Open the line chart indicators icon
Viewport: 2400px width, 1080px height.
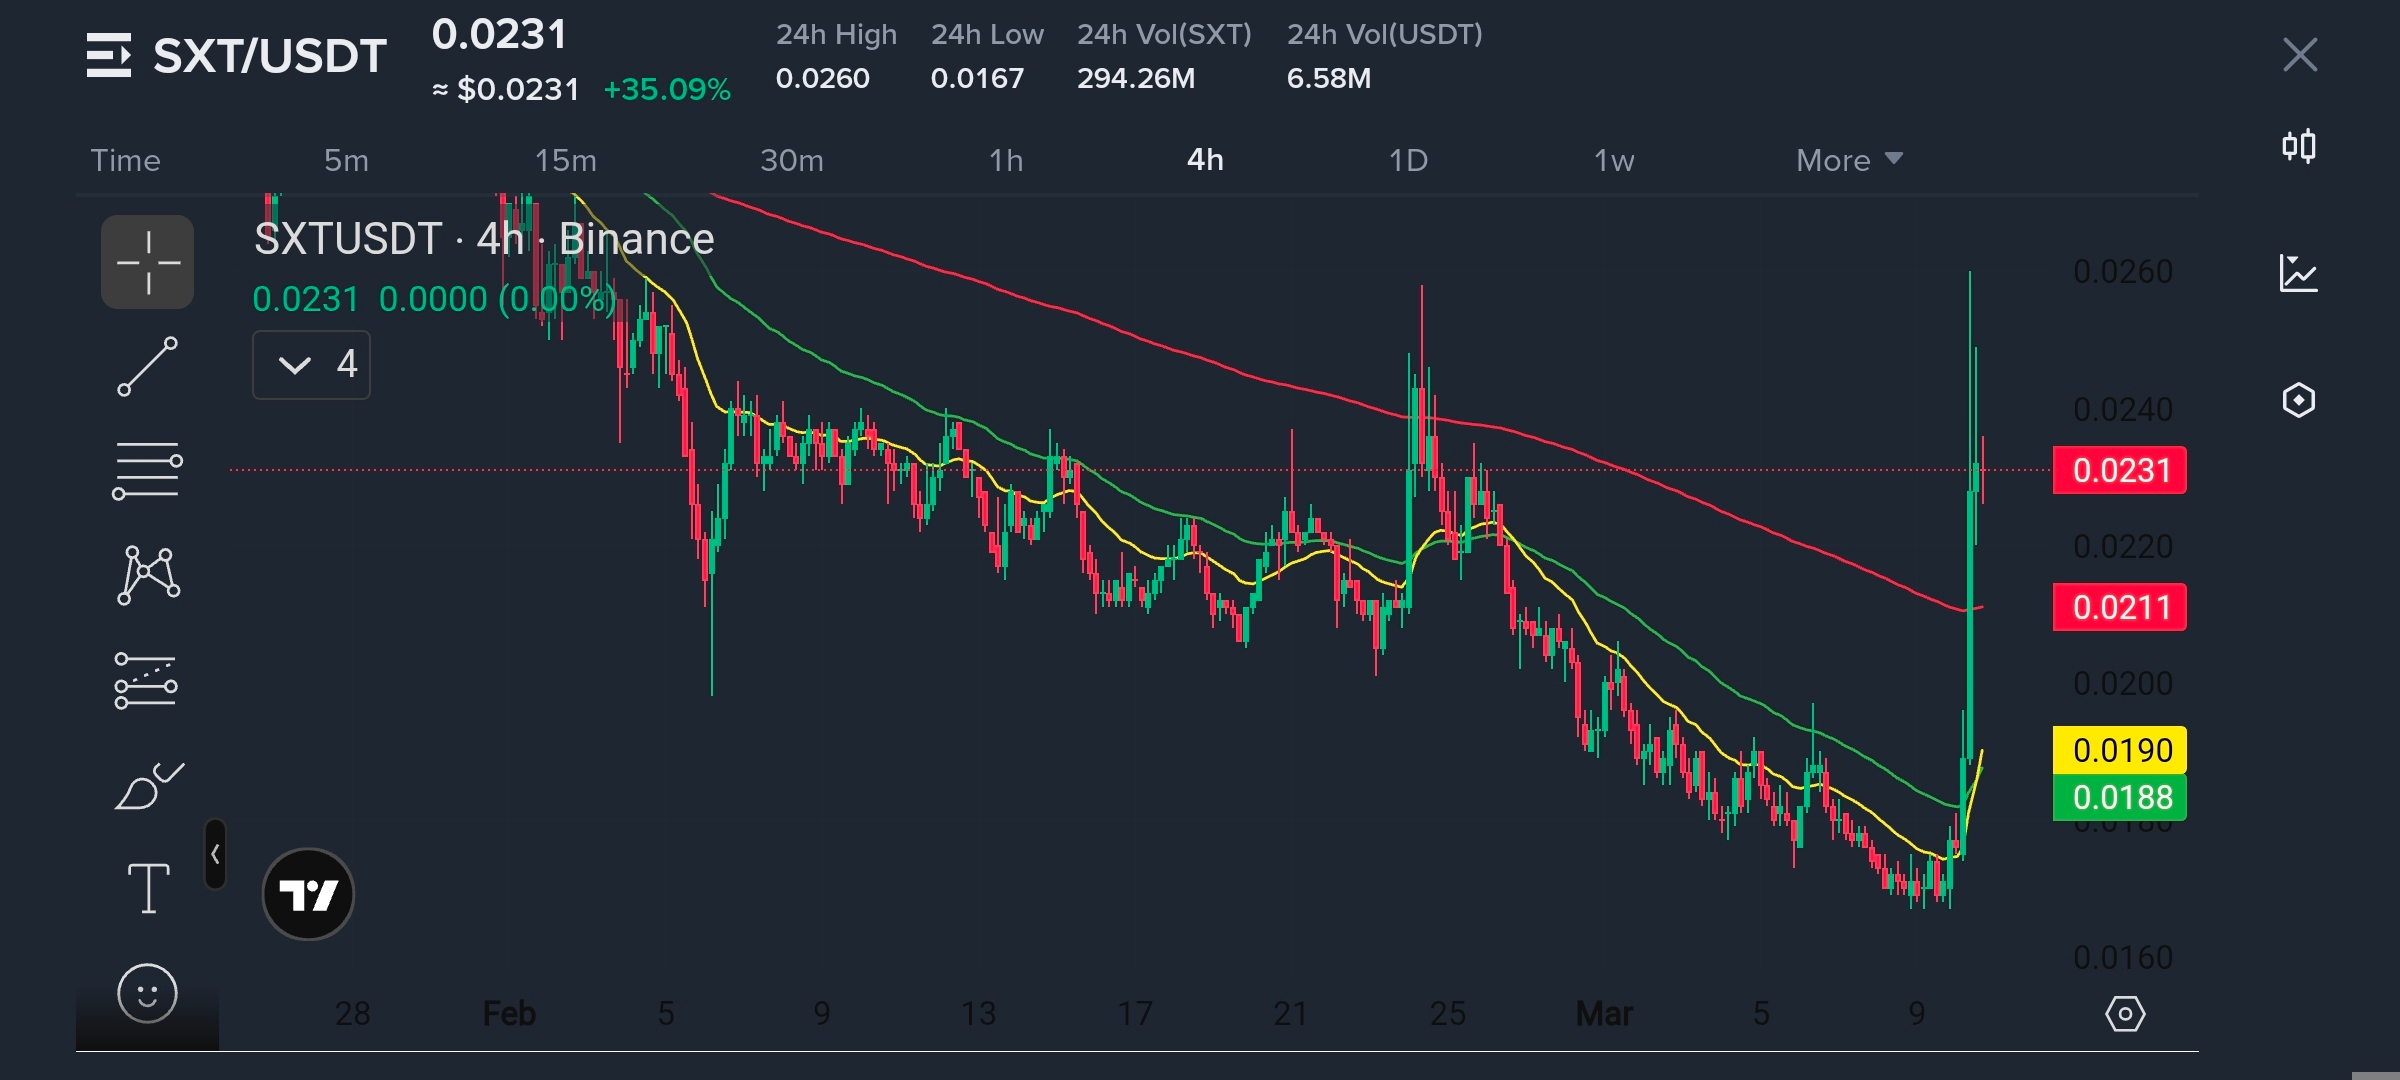coord(2298,273)
